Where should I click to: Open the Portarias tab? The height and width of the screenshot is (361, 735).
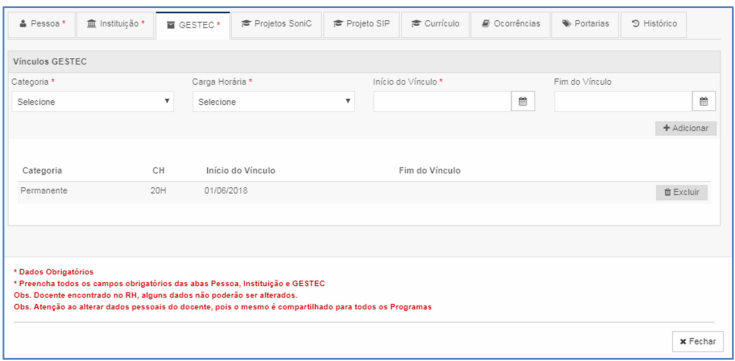(585, 24)
